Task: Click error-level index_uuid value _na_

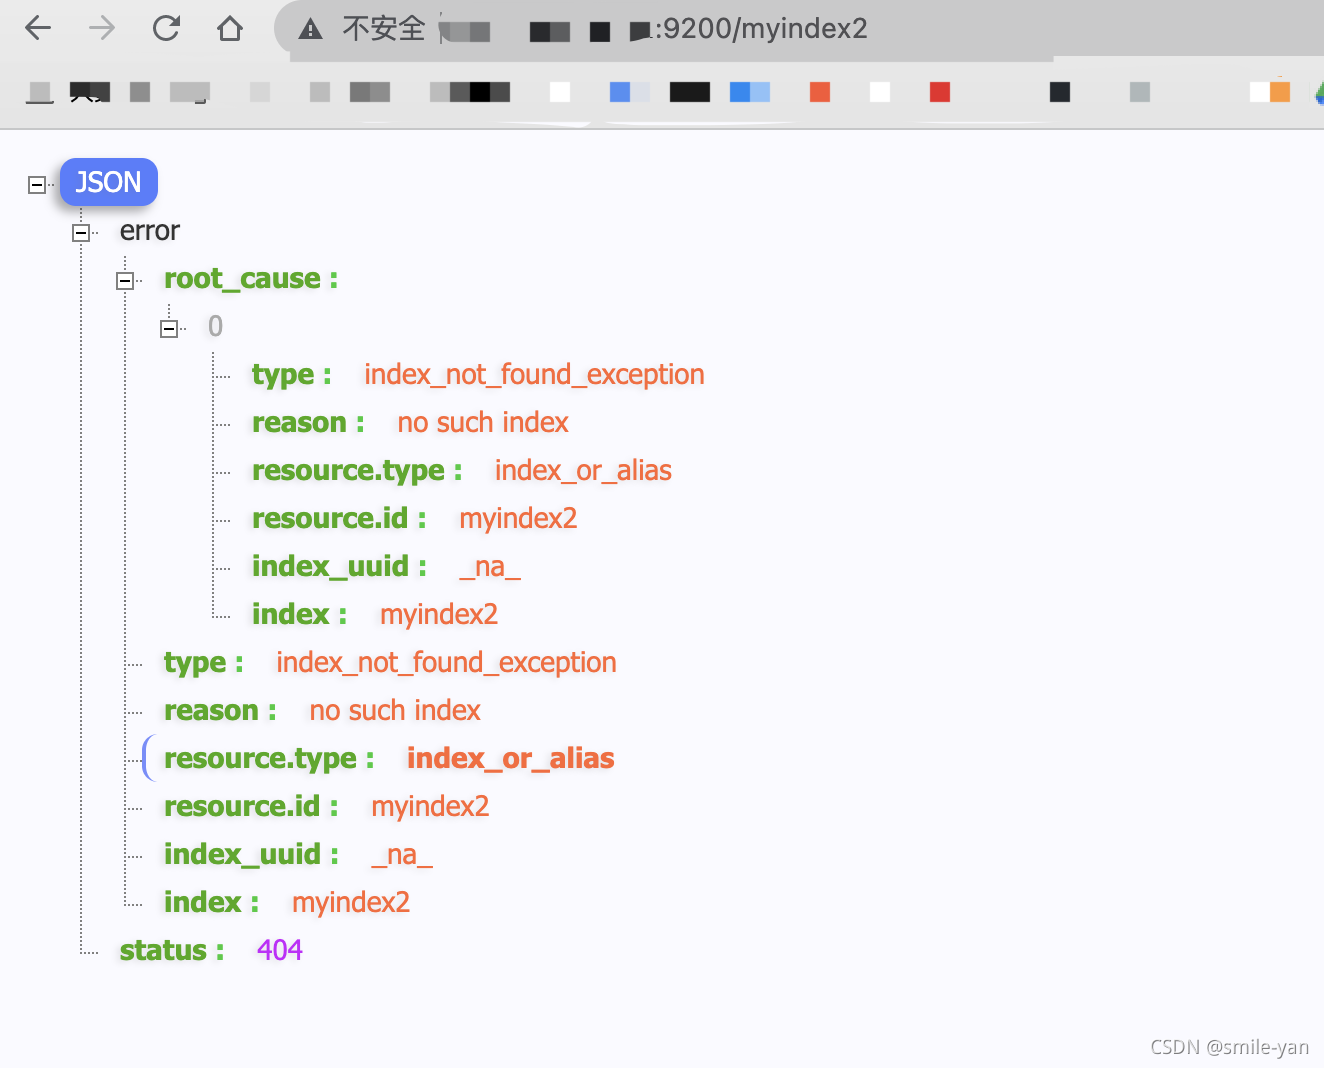Action: coord(402,855)
